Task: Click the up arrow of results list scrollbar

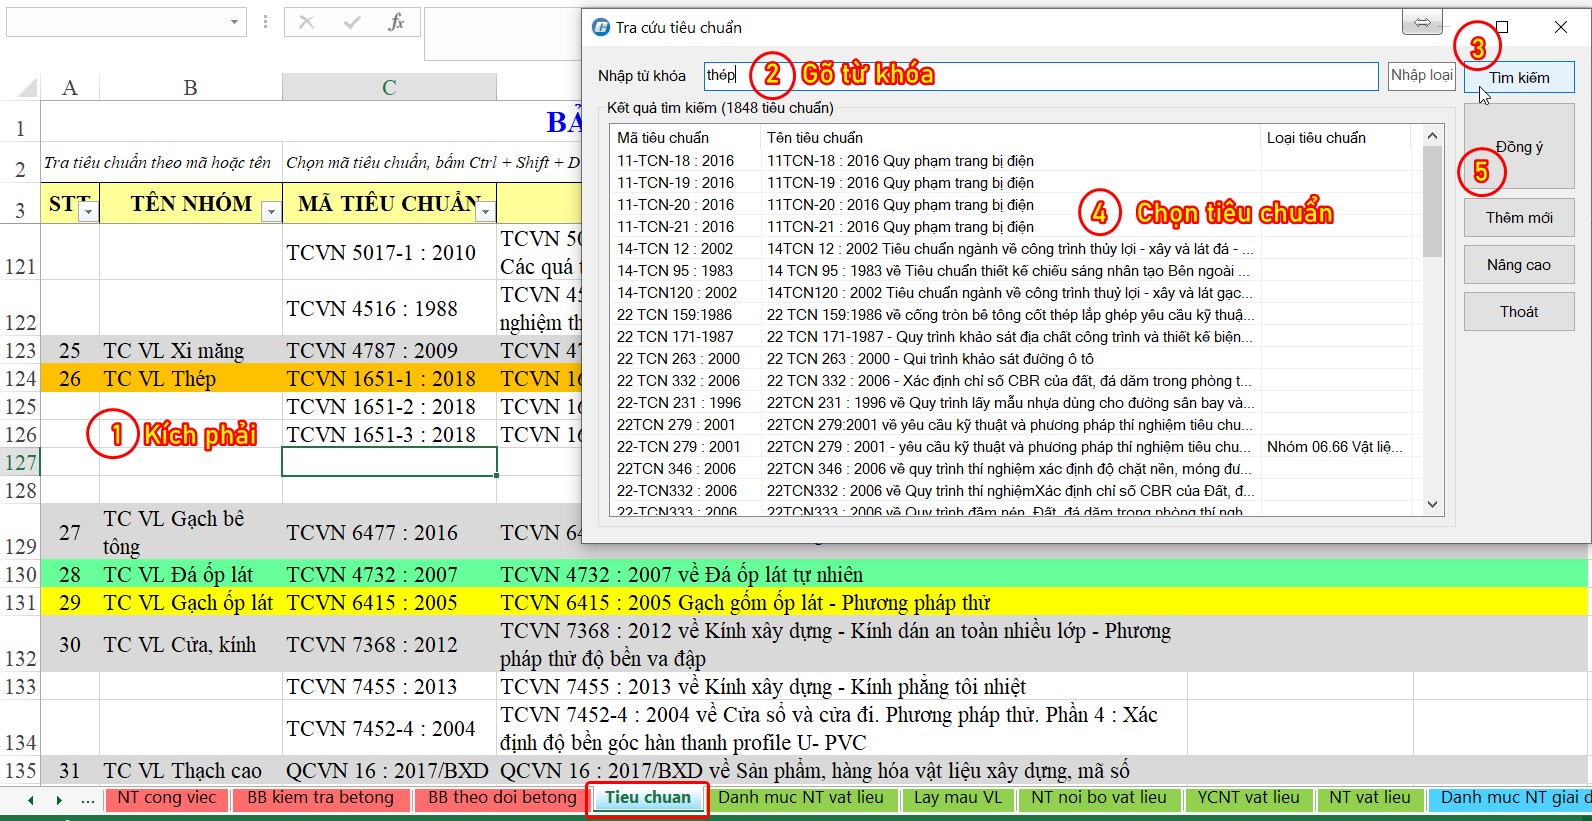Action: click(1432, 136)
